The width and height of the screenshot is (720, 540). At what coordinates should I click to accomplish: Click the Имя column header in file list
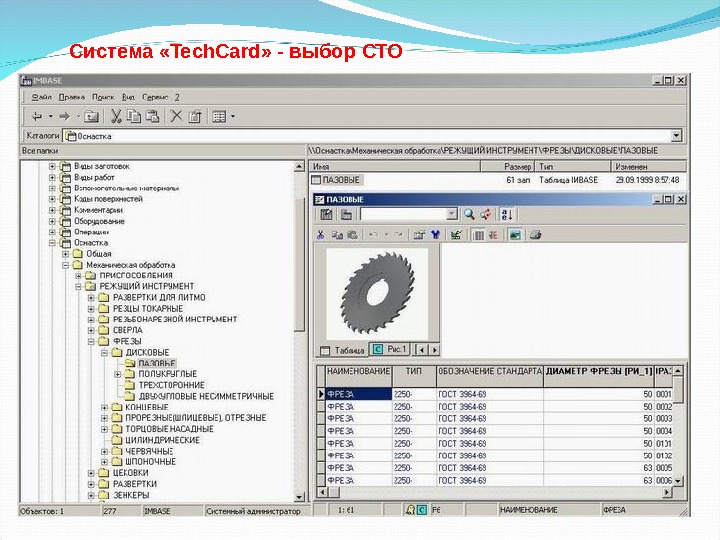point(394,167)
